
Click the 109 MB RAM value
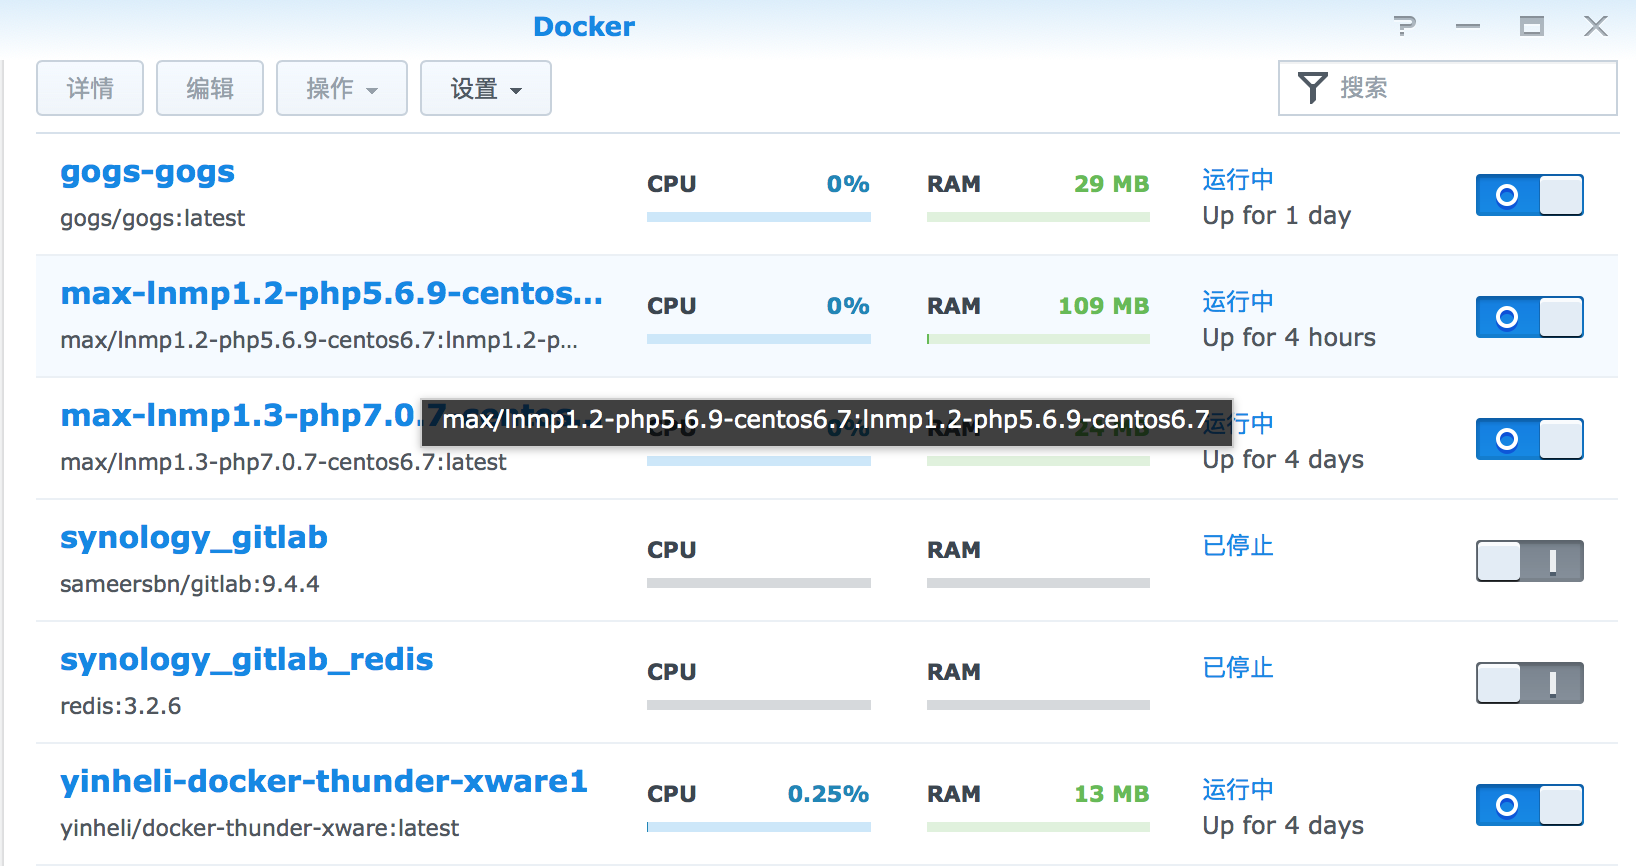pyautogui.click(x=1104, y=306)
